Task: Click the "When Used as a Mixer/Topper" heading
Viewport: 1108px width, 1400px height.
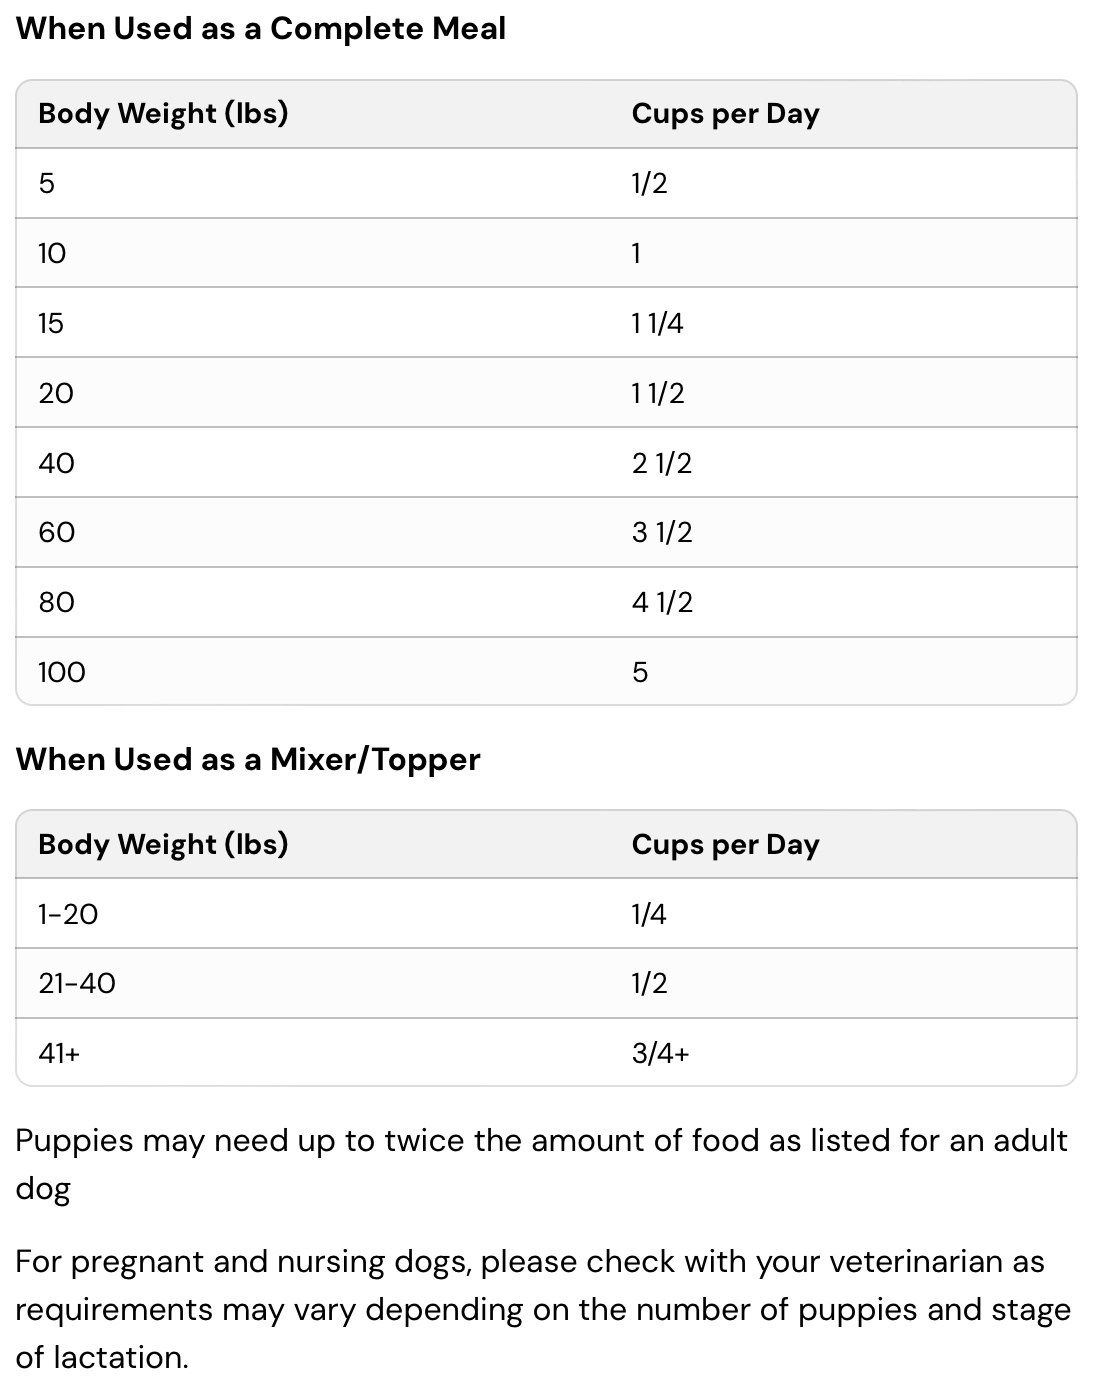Action: point(248,760)
